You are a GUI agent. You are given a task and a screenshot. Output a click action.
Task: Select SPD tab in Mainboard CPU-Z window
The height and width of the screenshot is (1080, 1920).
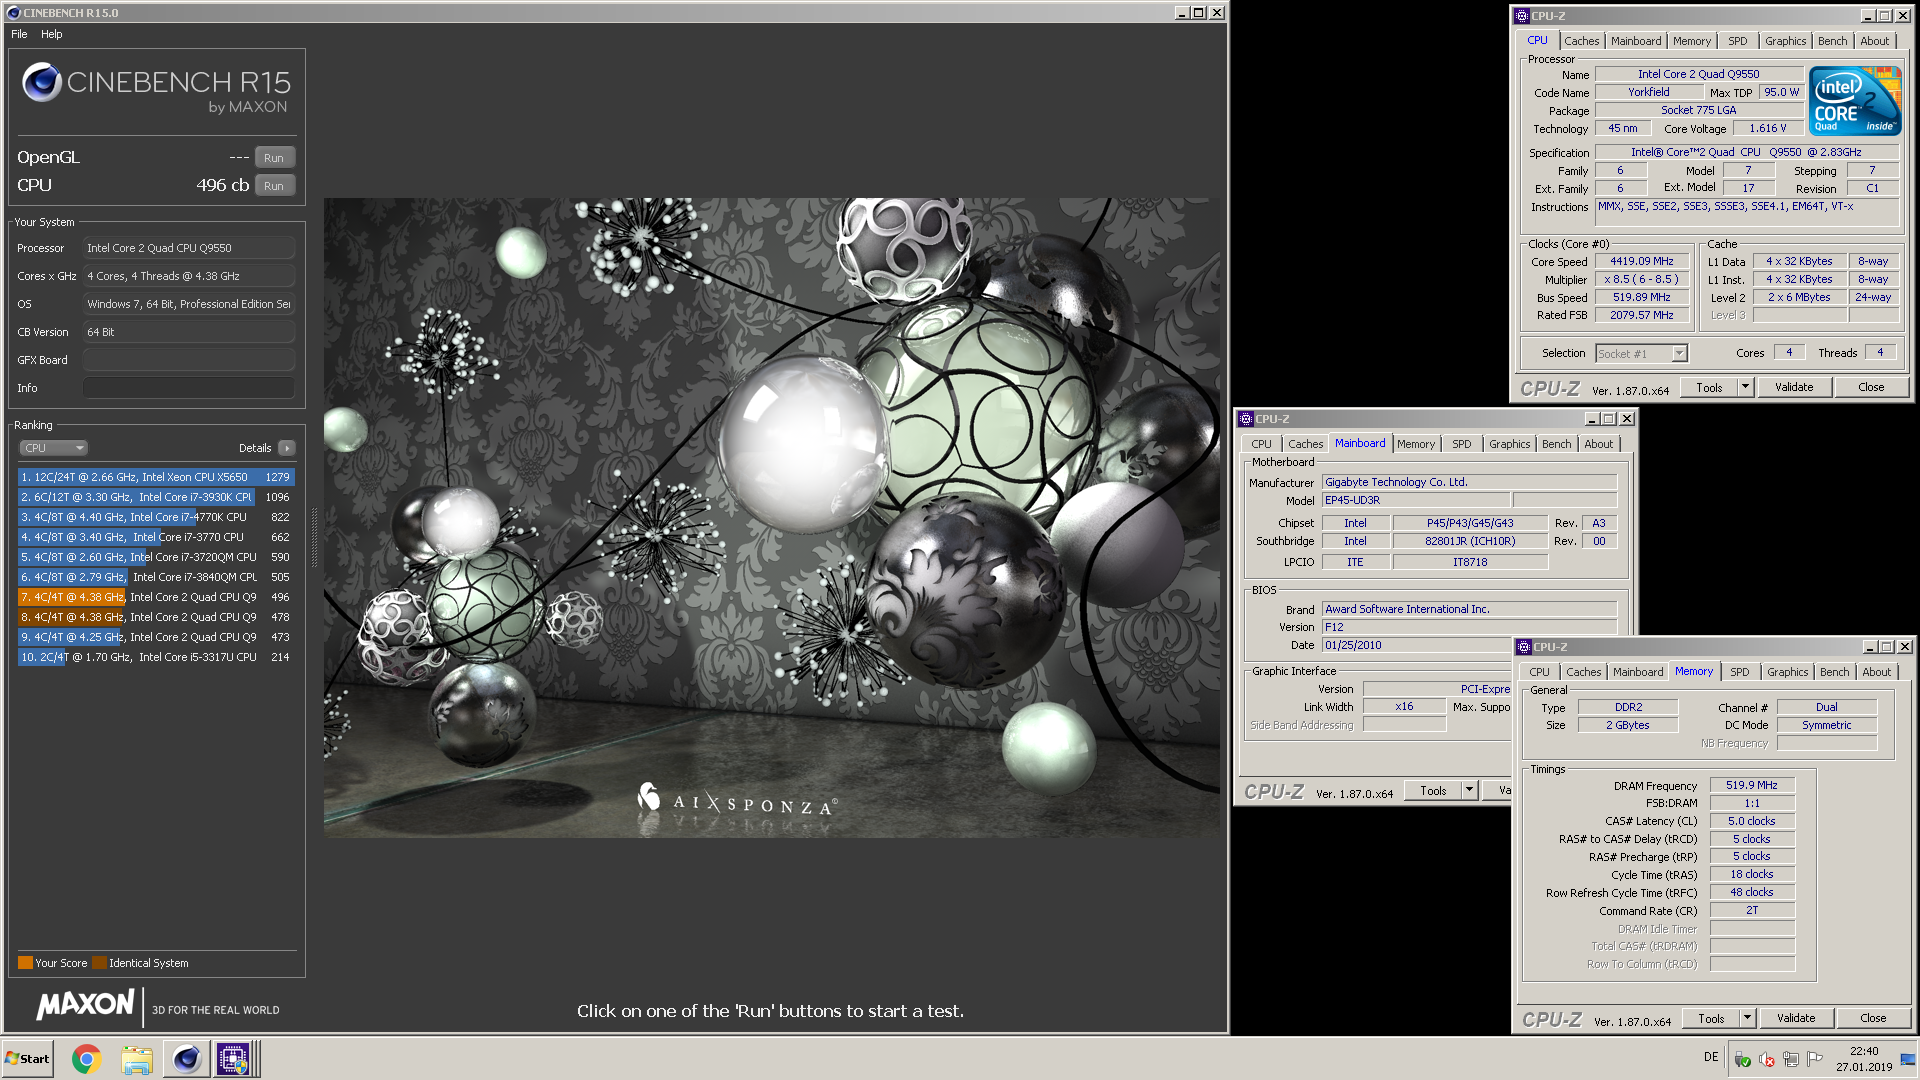pos(1462,444)
